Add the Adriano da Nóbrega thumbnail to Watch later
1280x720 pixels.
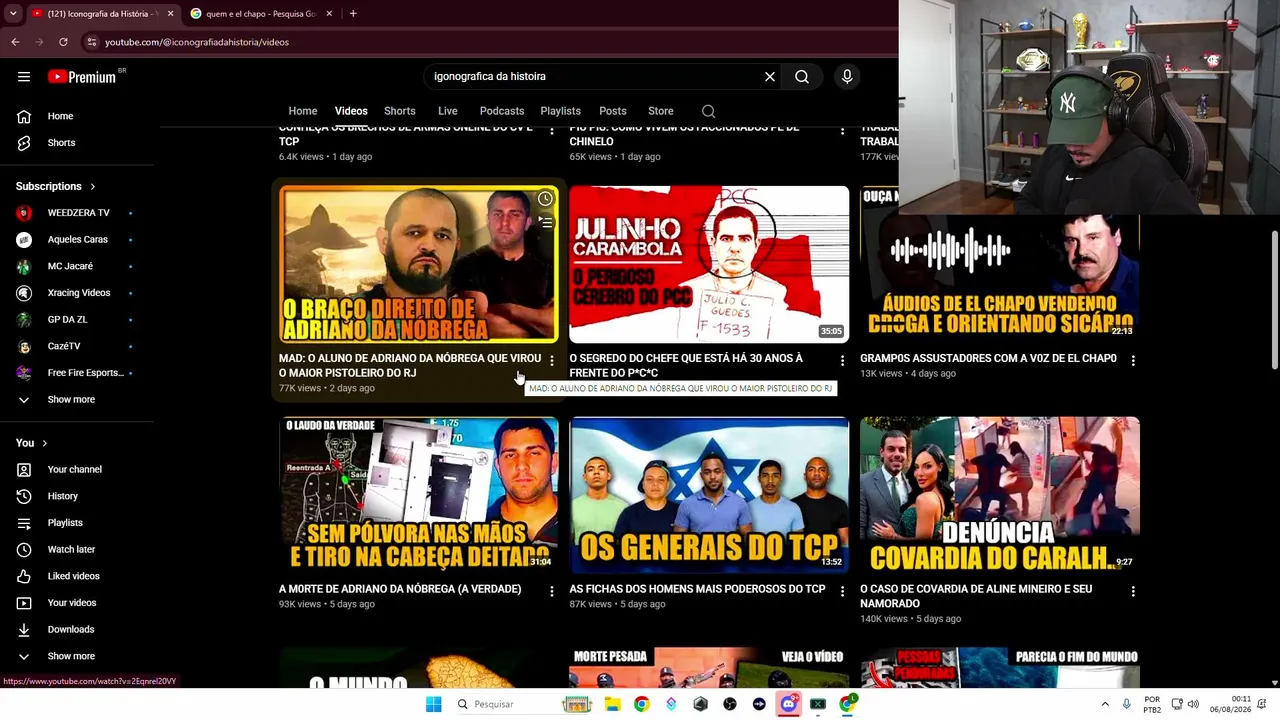(x=545, y=199)
